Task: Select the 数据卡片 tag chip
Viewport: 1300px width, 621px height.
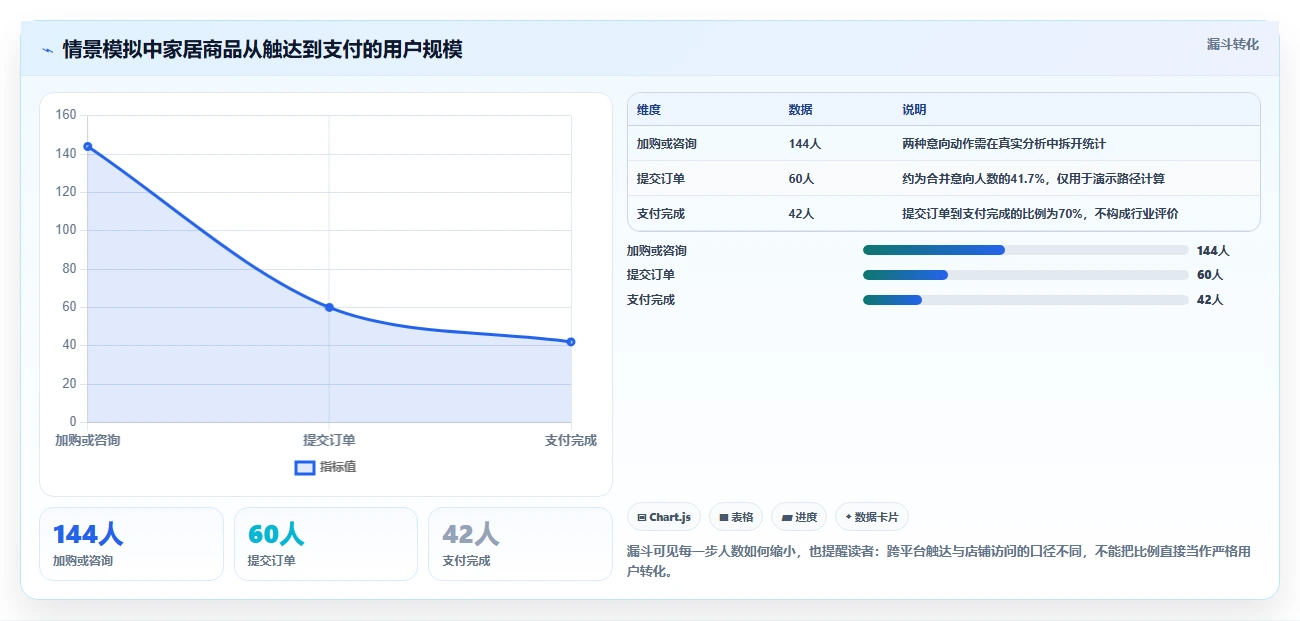Action: [x=871, y=517]
